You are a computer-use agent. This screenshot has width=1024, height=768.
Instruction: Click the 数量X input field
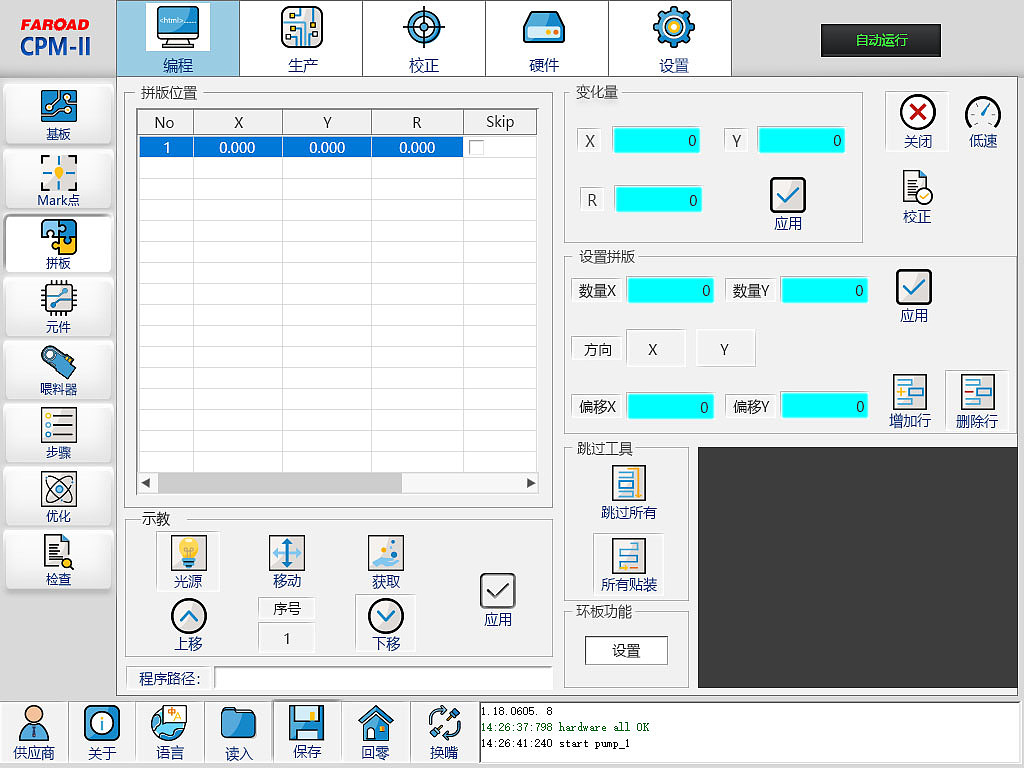coord(670,291)
